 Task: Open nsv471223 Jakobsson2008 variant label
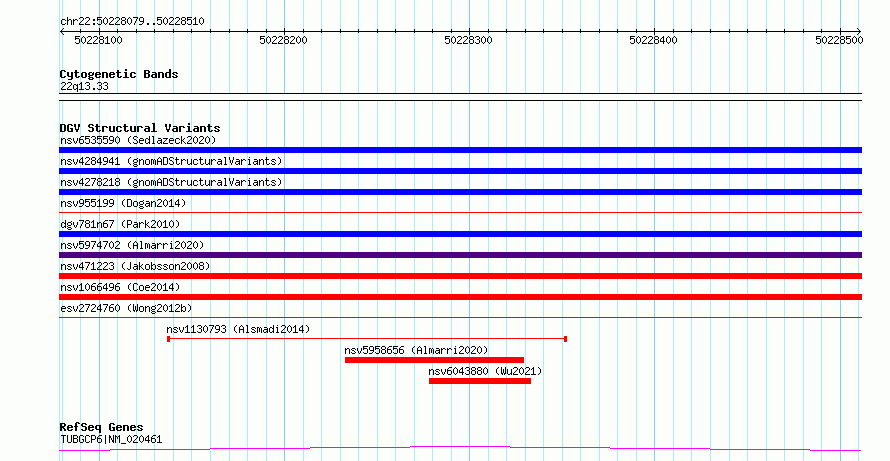(135, 266)
